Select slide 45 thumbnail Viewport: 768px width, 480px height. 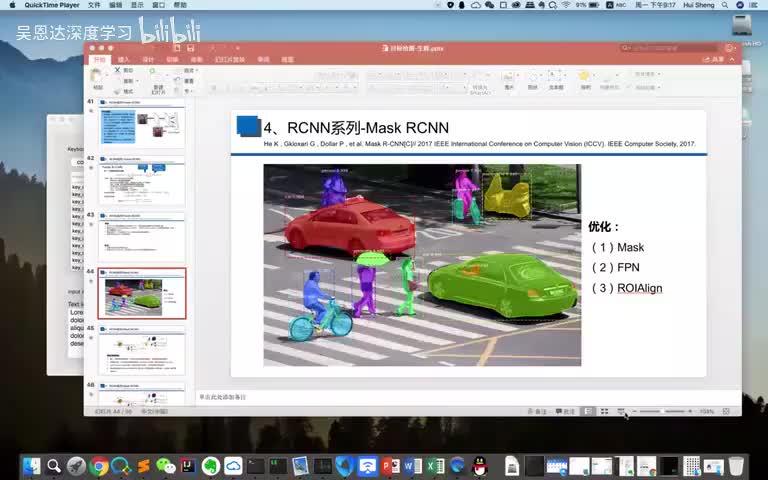(142, 352)
